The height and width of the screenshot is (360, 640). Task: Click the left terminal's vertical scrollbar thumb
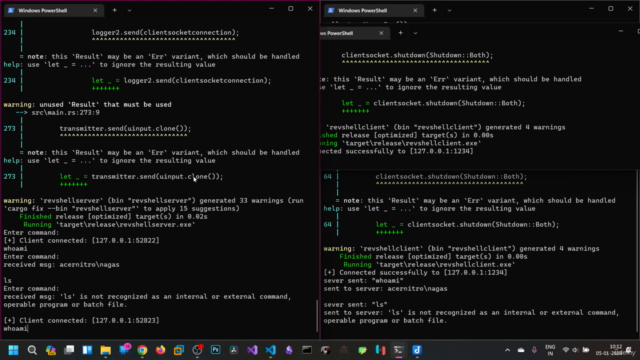pos(317,316)
